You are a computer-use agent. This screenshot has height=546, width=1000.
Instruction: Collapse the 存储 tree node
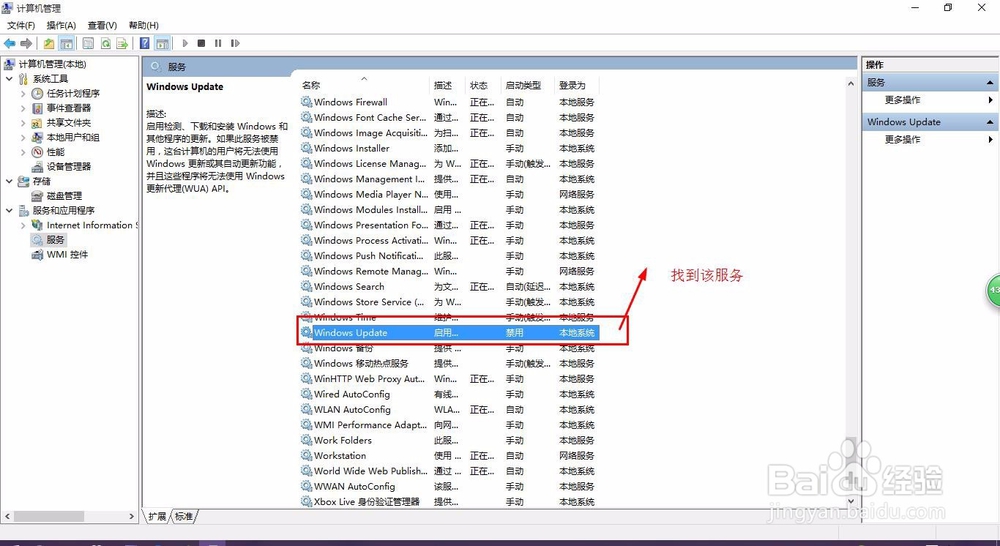tap(9, 181)
